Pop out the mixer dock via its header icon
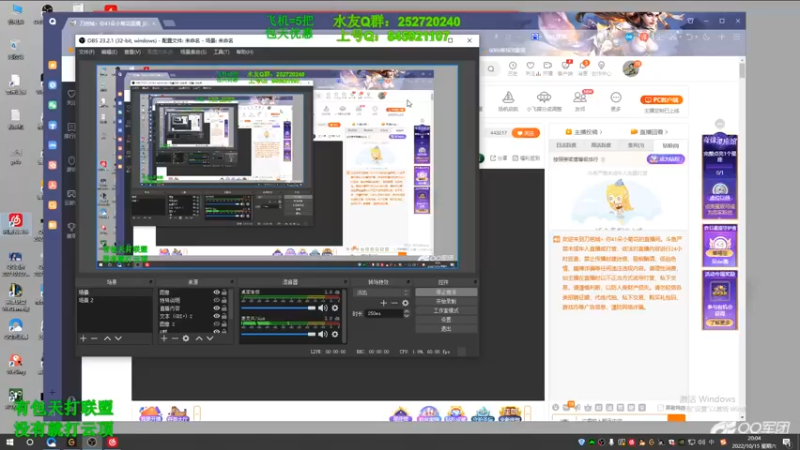The height and width of the screenshot is (450, 800). (345, 282)
